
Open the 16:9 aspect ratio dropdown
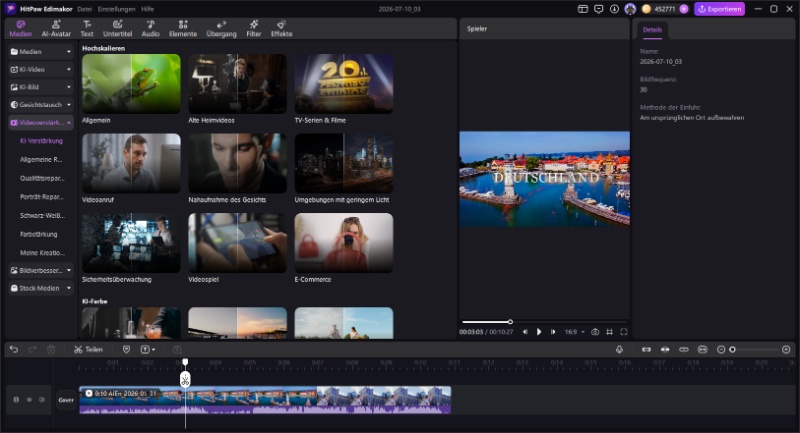point(574,332)
